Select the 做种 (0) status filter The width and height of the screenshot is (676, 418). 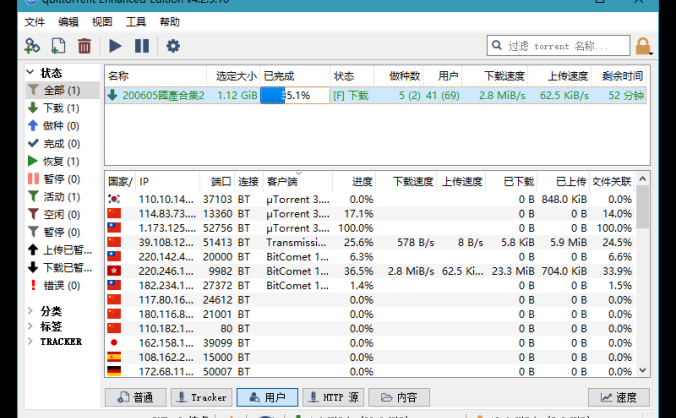[x=62, y=125]
